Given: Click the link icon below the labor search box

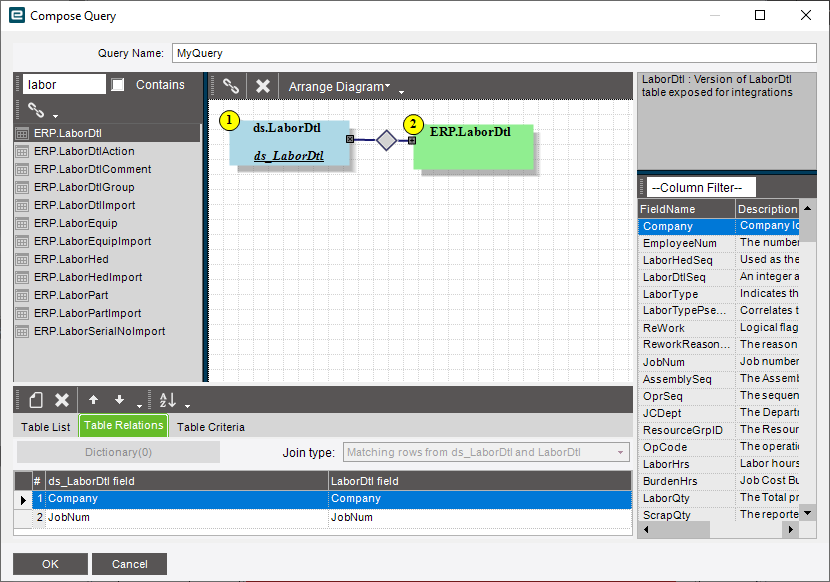Looking at the screenshot, I should pos(36,110).
